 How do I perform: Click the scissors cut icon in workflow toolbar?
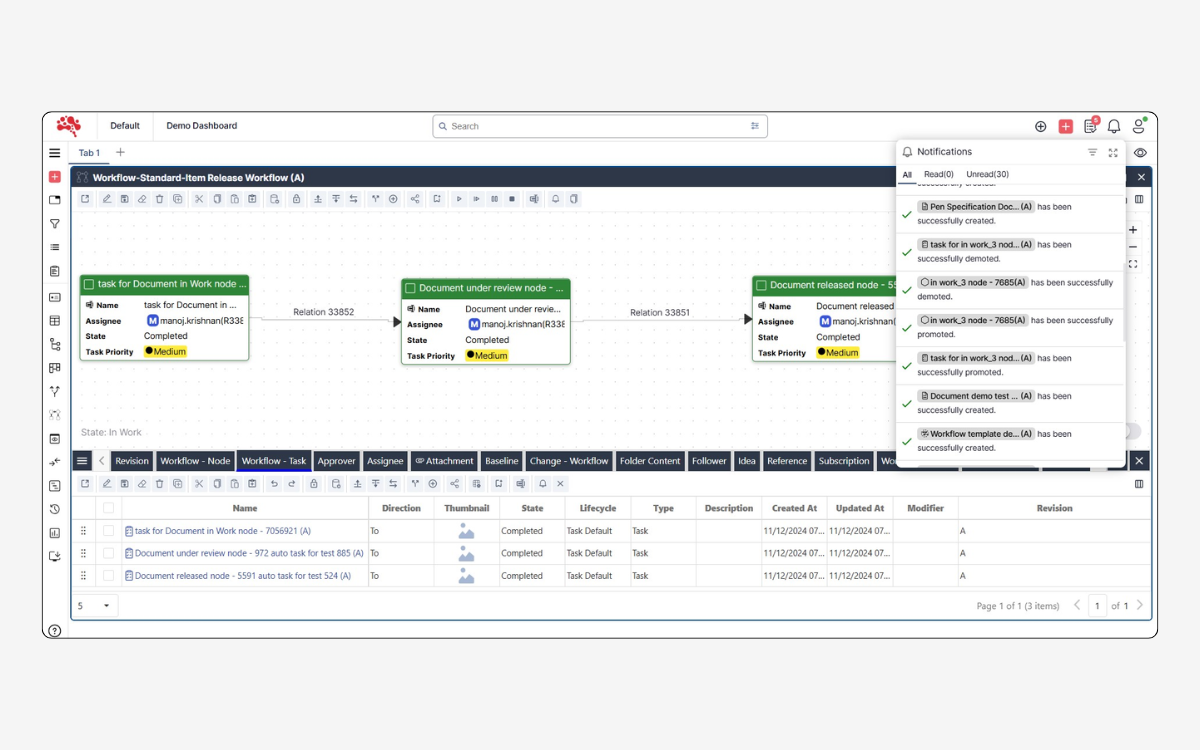click(199, 199)
